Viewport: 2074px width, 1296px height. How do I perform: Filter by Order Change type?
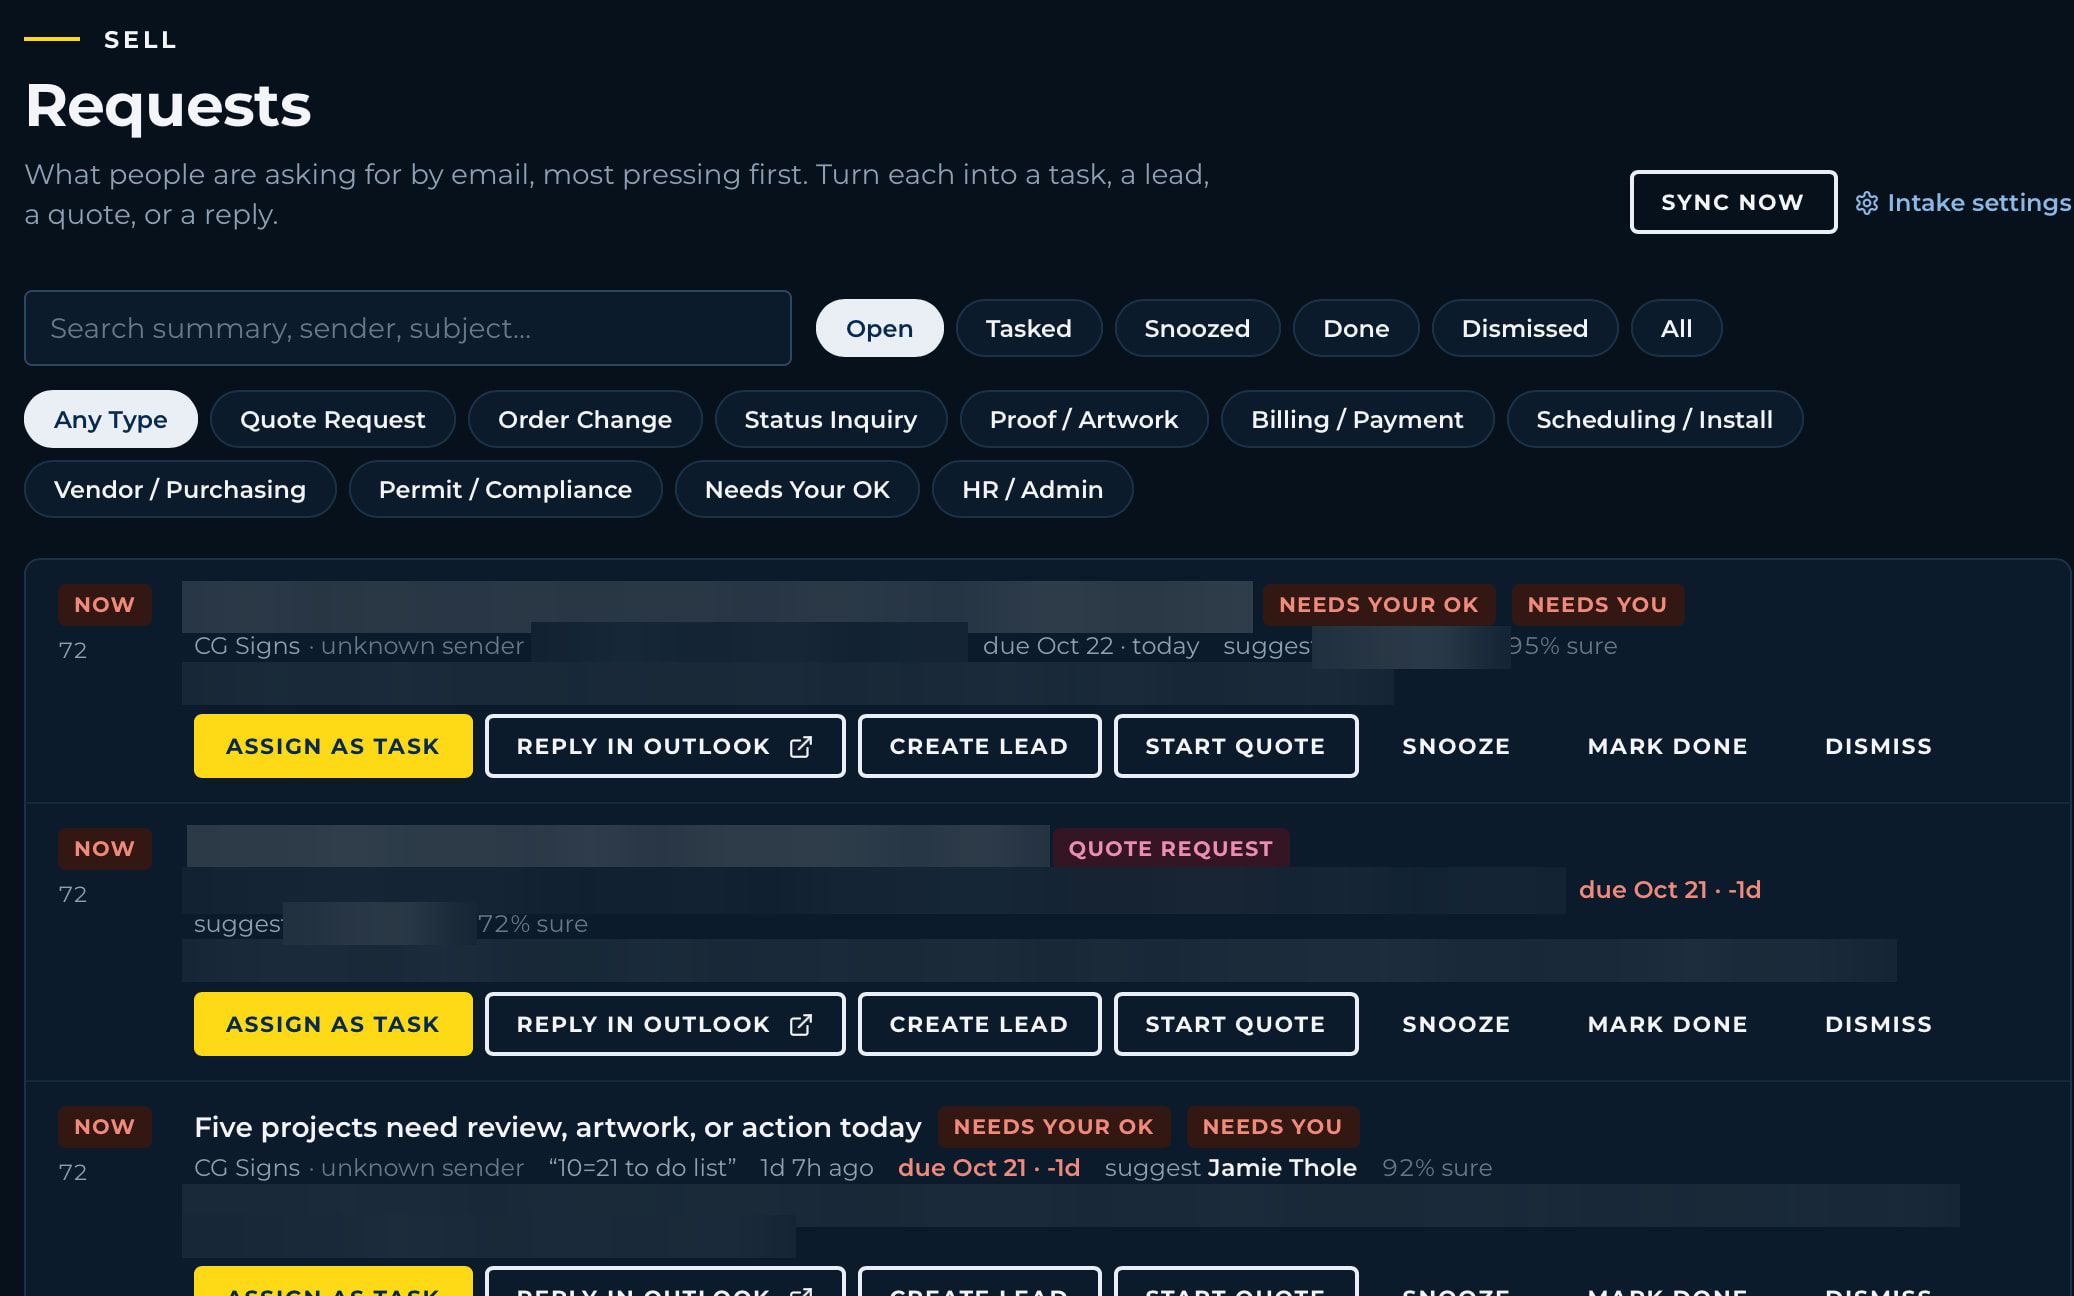click(x=585, y=419)
